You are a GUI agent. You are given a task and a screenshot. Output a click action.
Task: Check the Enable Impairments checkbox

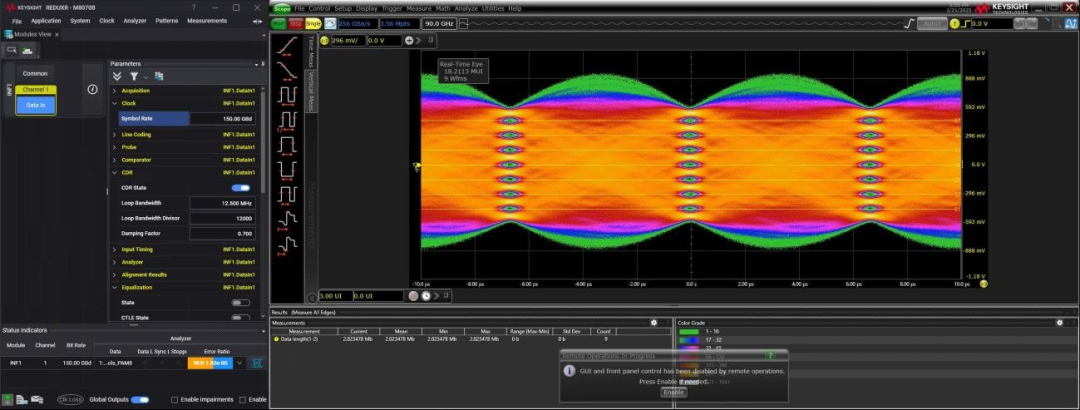coord(174,400)
